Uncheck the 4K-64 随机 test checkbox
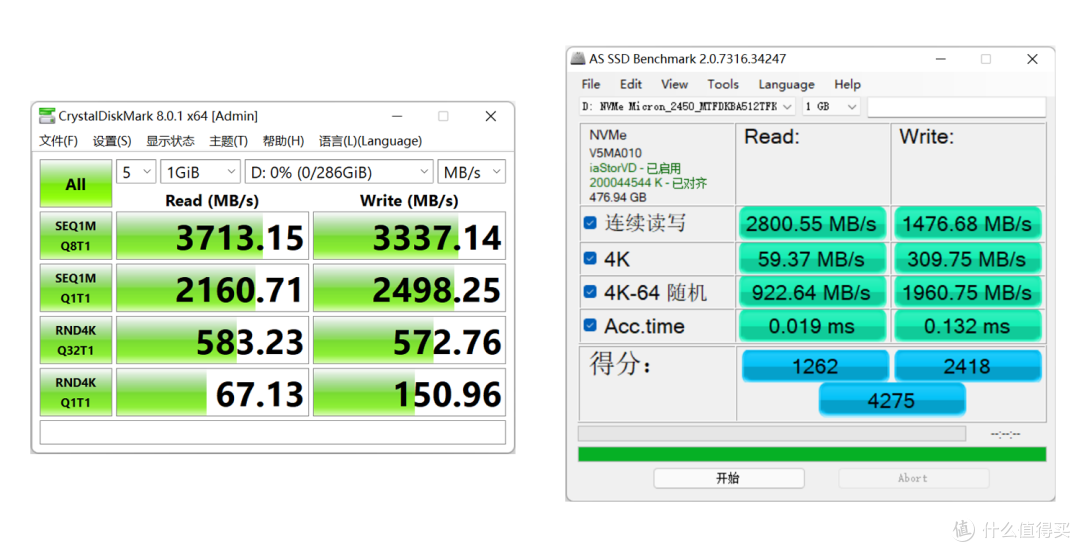The width and height of the screenshot is (1080, 552). coord(590,292)
